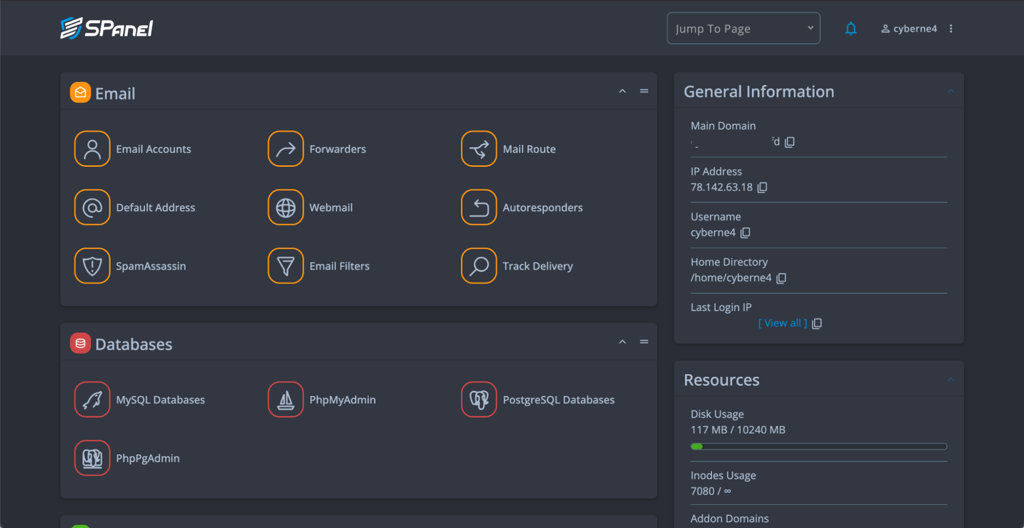The width and height of the screenshot is (1024, 528).
Task: Click the Addon Domains label
Action: tap(728, 520)
